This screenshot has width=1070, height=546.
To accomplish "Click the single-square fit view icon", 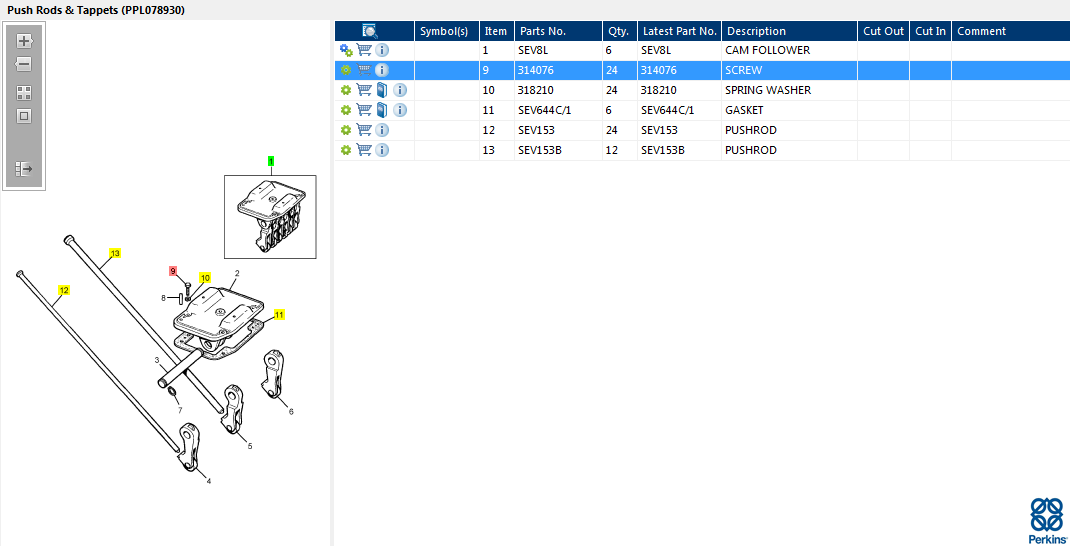I will point(24,116).
